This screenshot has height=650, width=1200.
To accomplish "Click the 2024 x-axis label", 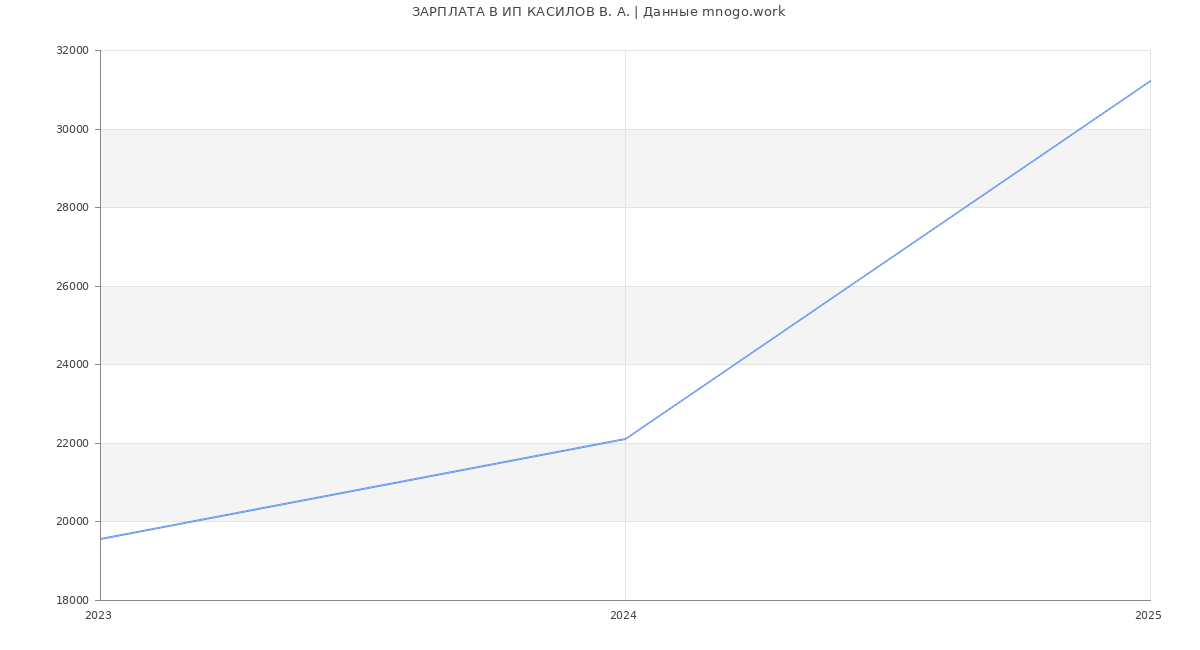I will [x=623, y=616].
